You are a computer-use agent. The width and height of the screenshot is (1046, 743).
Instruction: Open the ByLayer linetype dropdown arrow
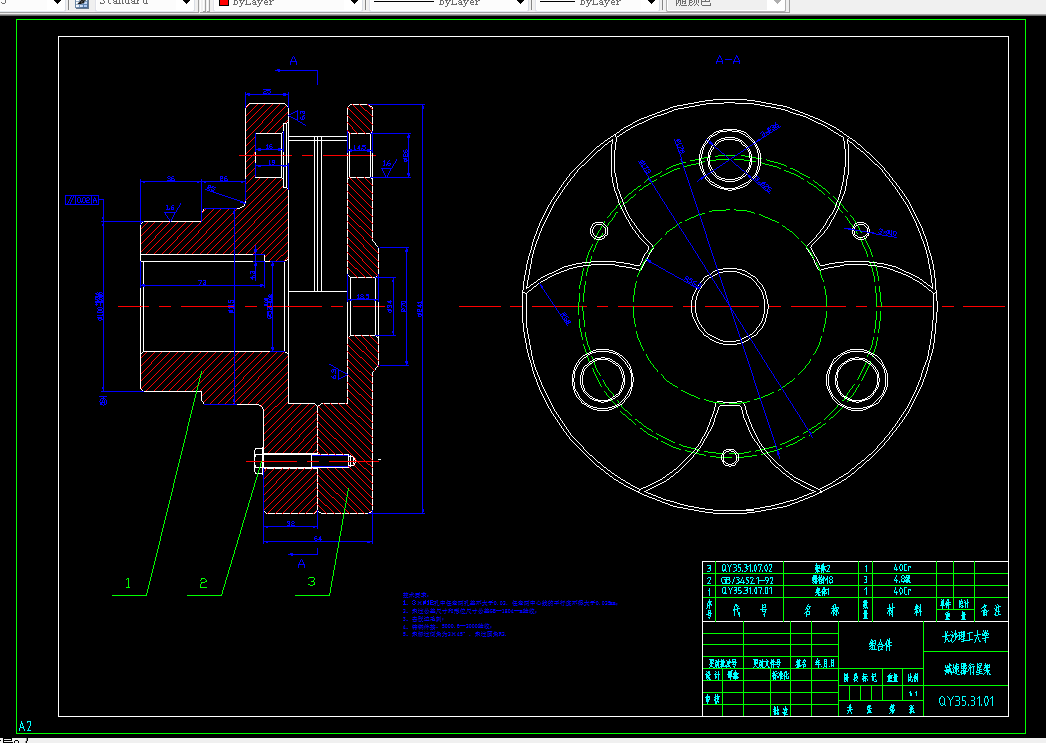[520, 3]
